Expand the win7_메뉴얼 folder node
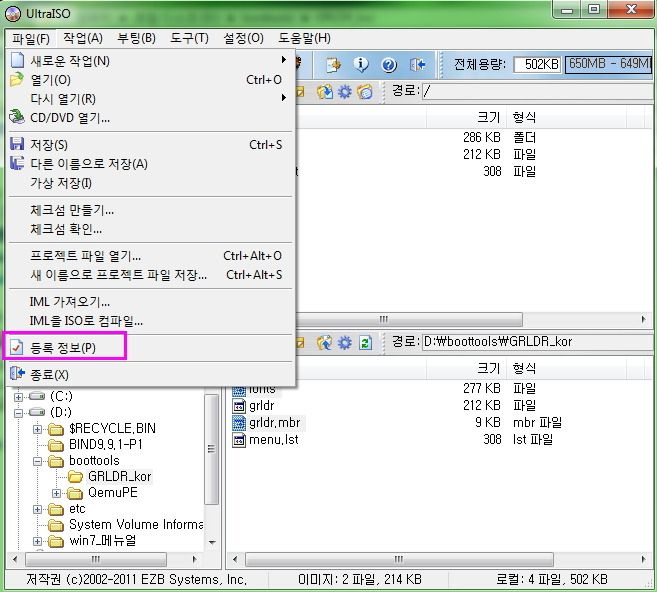The image size is (657, 592). [37, 541]
